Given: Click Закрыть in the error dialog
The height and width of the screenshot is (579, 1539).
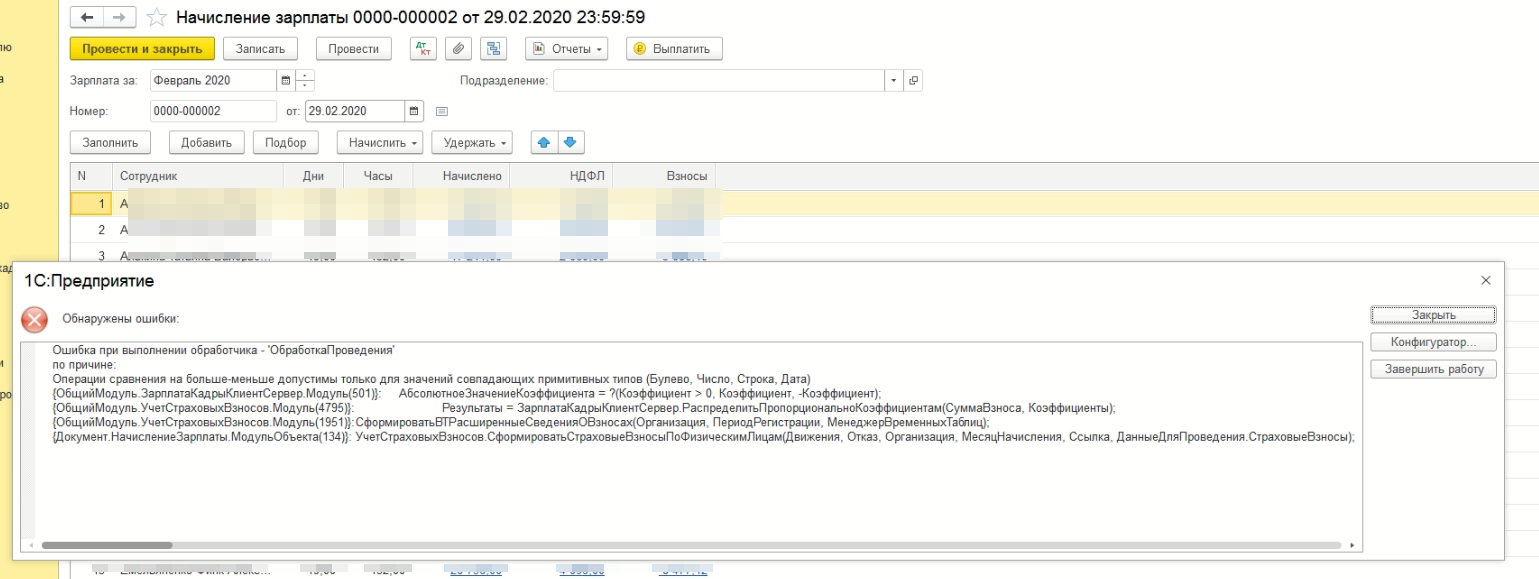Looking at the screenshot, I should (1433, 315).
